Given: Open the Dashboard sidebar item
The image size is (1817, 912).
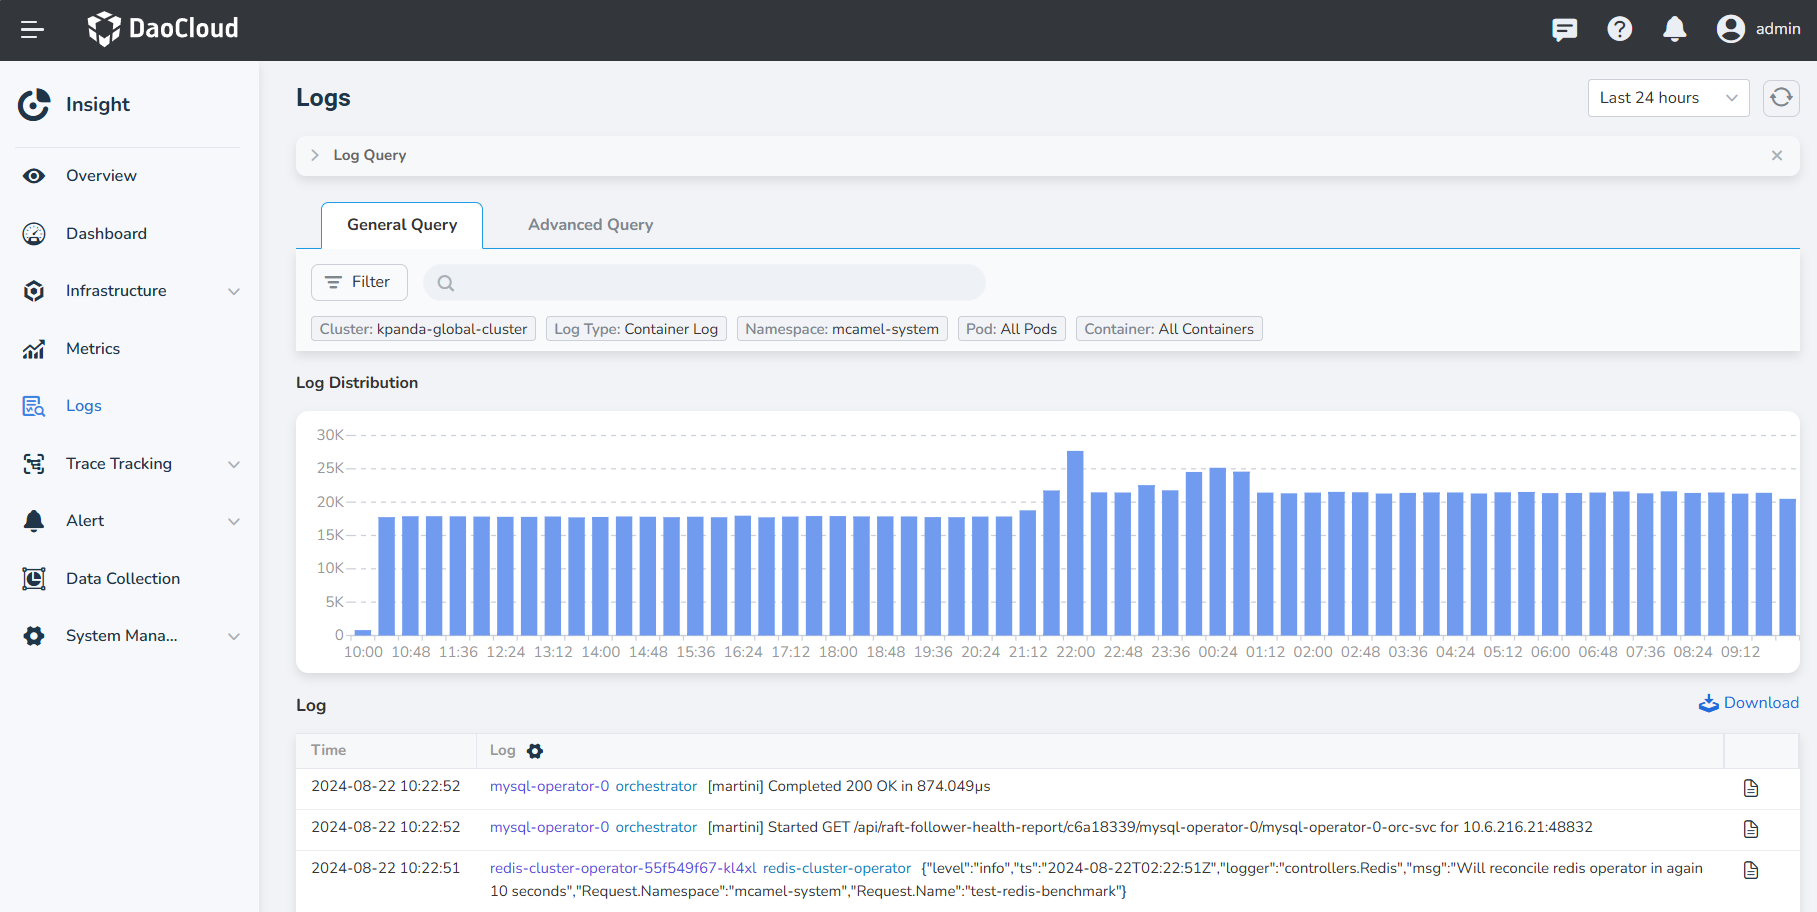Looking at the screenshot, I should [x=106, y=234].
